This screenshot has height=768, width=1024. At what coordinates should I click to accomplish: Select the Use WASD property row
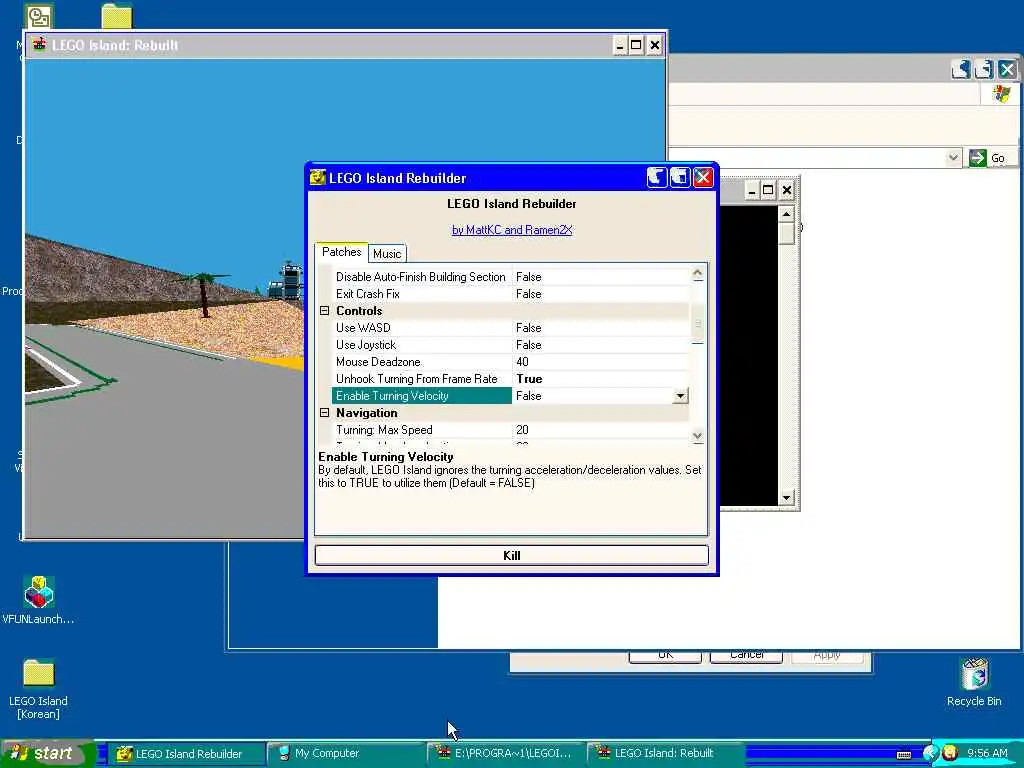(510, 328)
